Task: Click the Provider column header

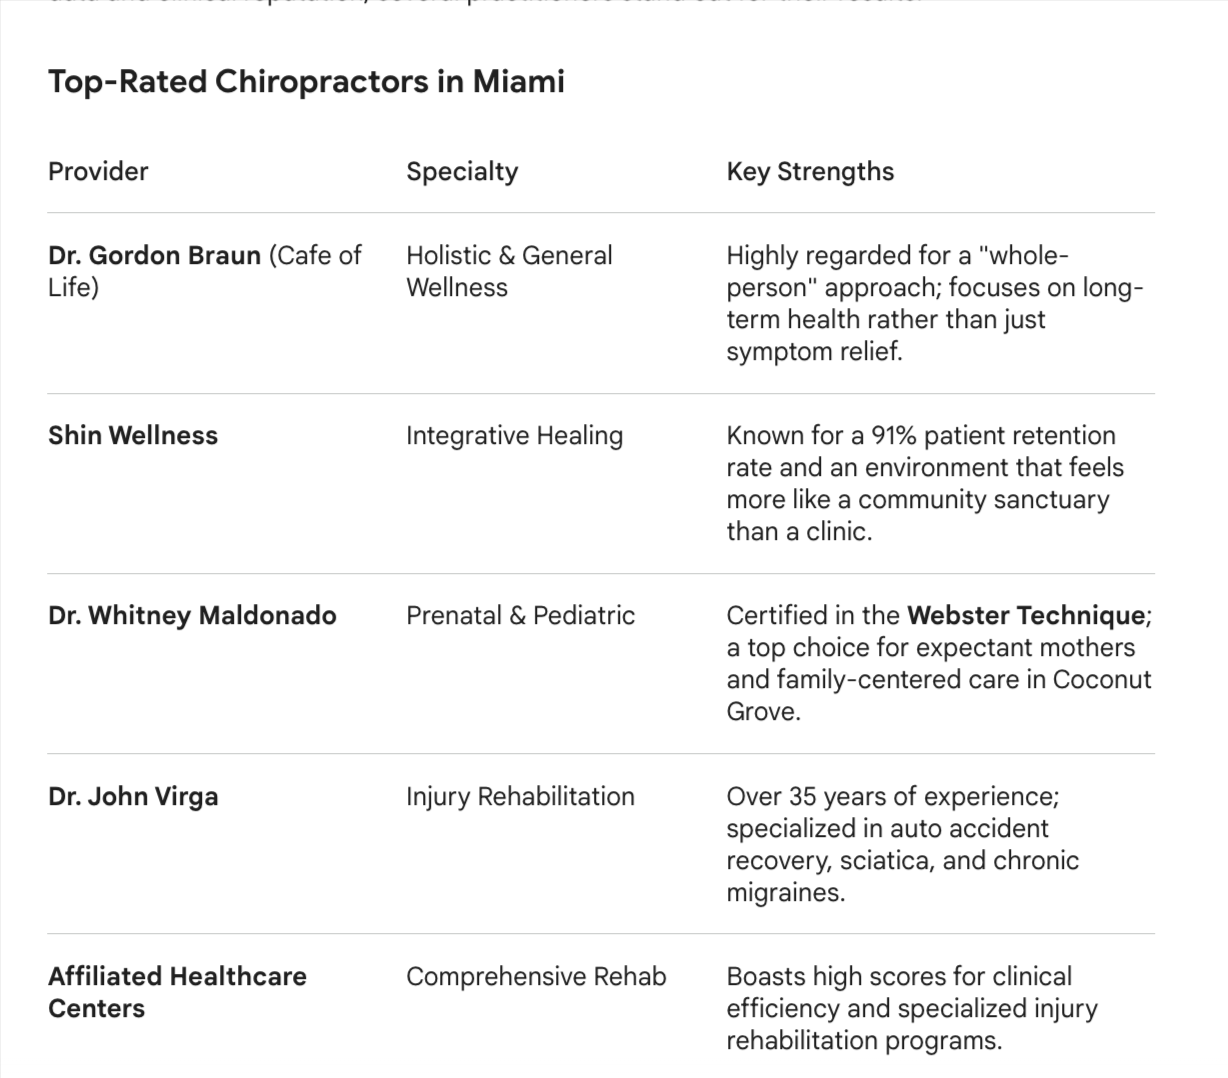Action: [98, 171]
